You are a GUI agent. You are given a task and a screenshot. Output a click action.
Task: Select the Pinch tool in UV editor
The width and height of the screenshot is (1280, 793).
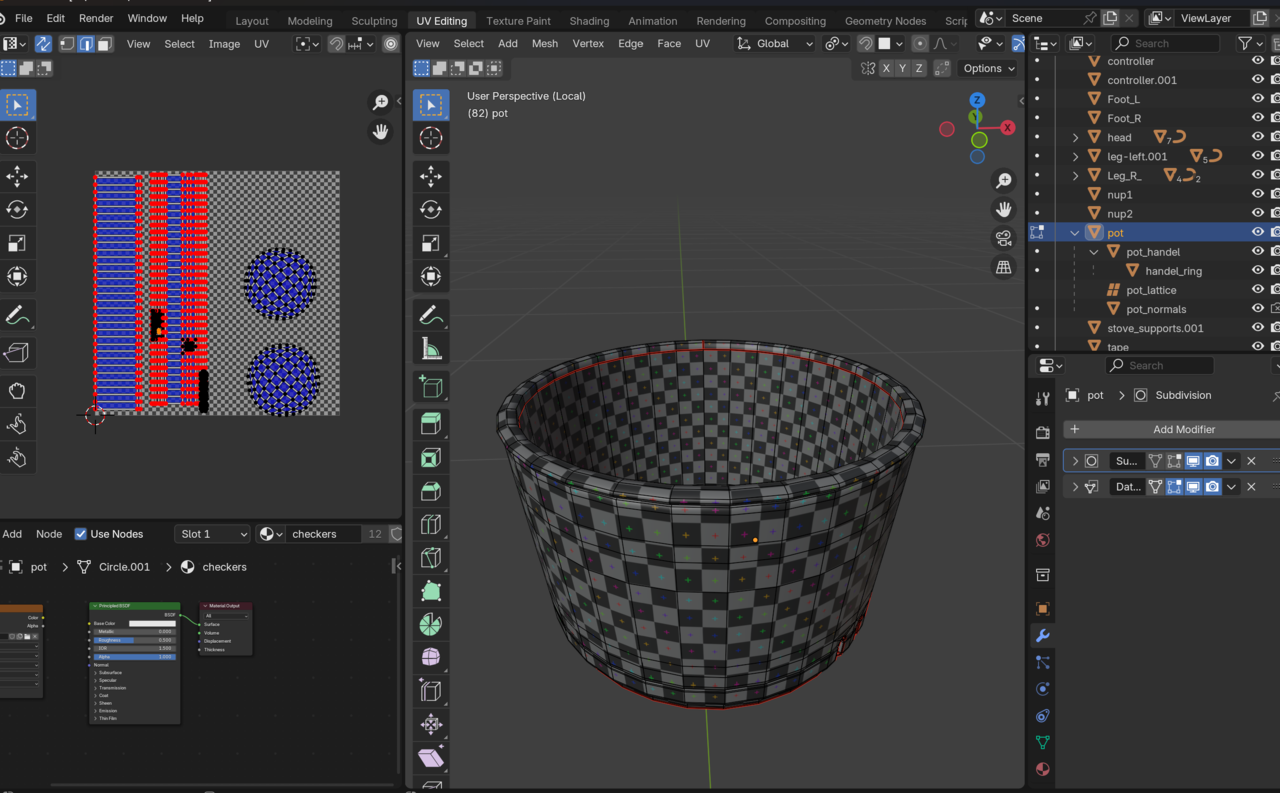(x=17, y=458)
